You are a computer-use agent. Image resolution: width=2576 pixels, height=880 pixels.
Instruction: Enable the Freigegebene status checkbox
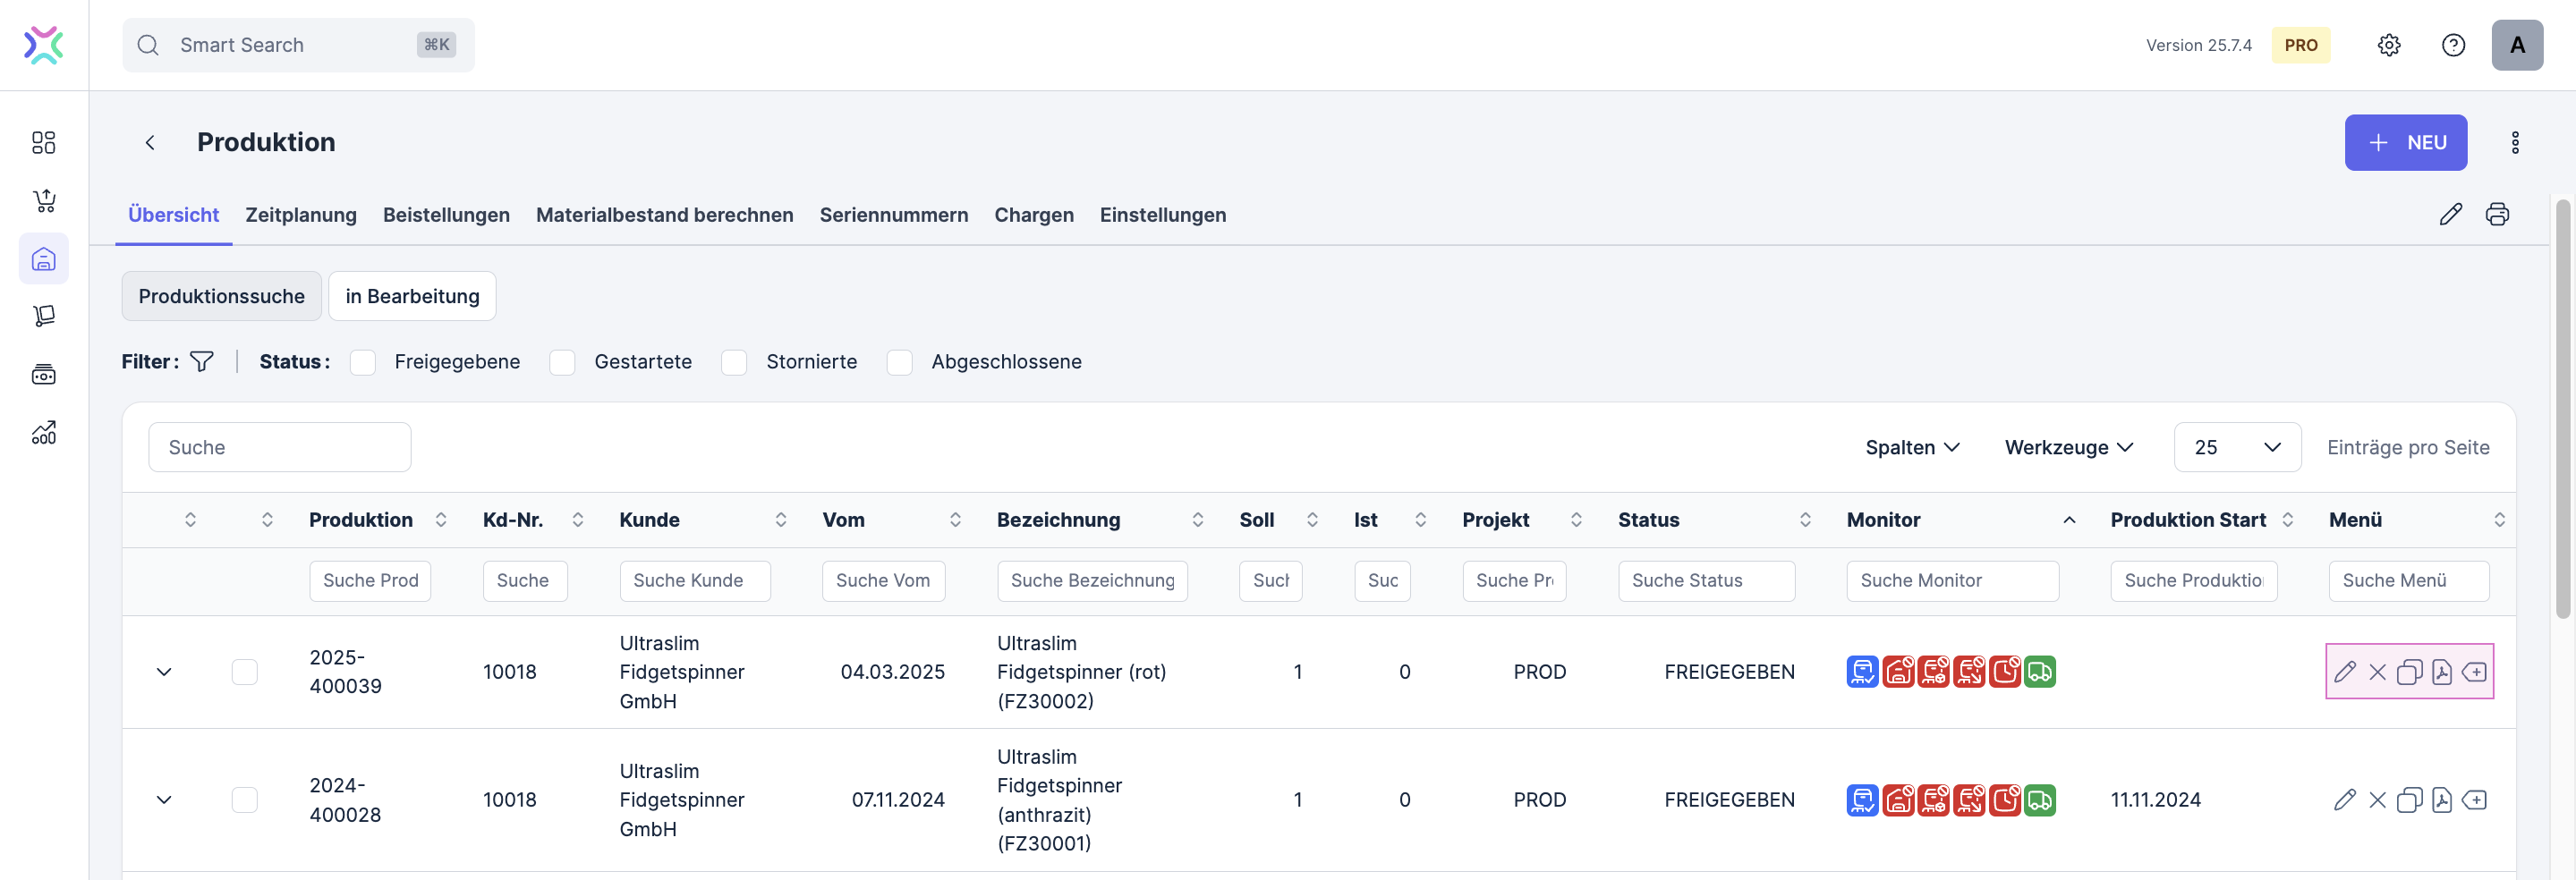point(363,362)
